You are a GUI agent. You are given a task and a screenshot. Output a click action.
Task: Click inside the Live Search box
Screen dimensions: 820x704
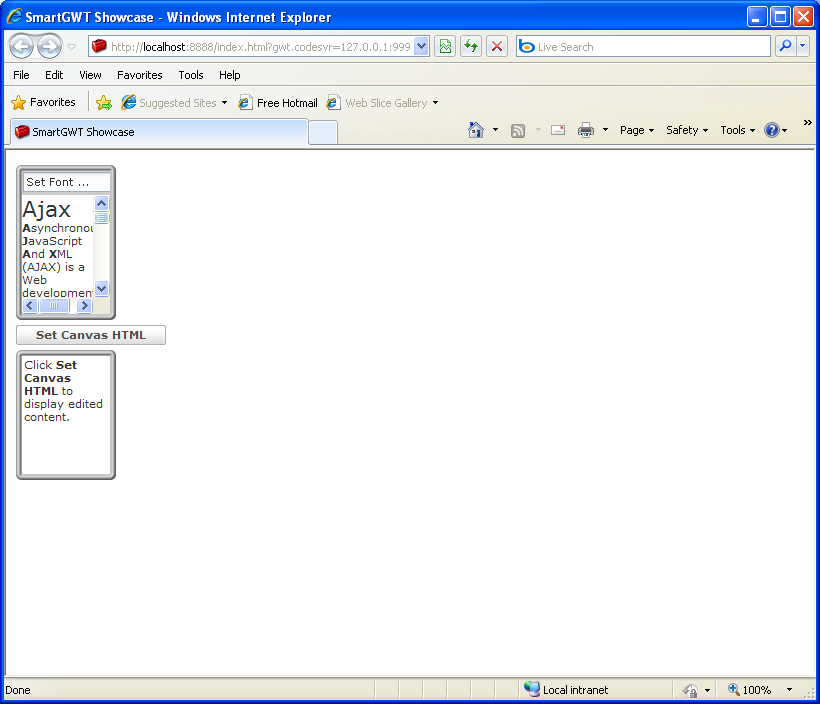(x=643, y=47)
